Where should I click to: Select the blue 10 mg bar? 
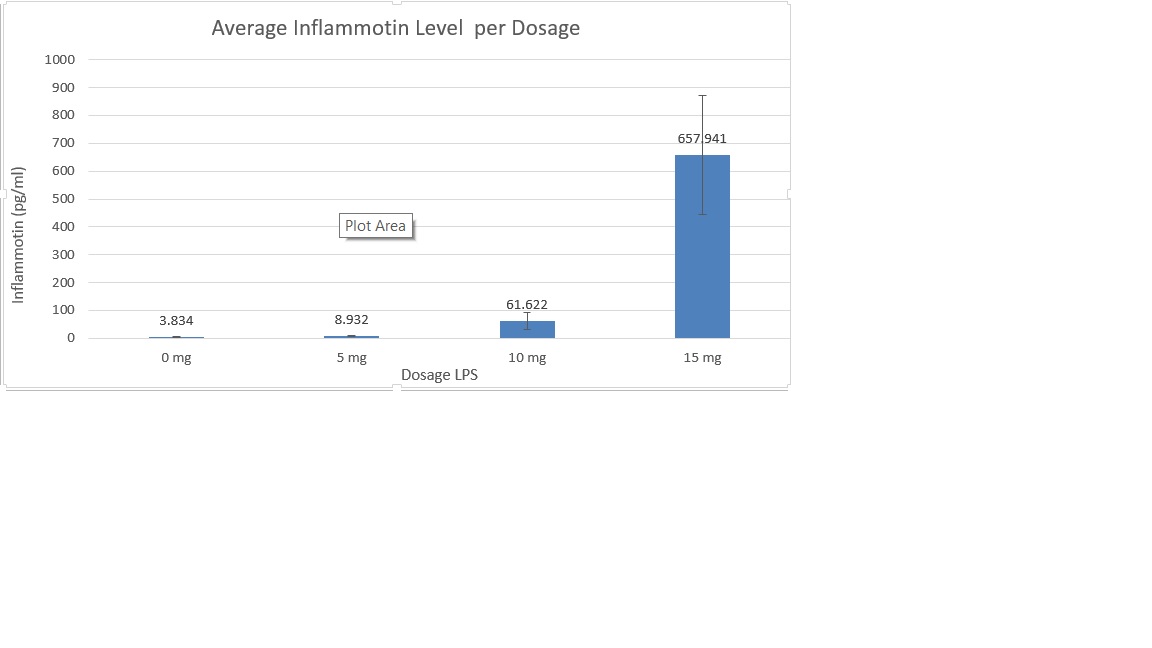(x=527, y=330)
